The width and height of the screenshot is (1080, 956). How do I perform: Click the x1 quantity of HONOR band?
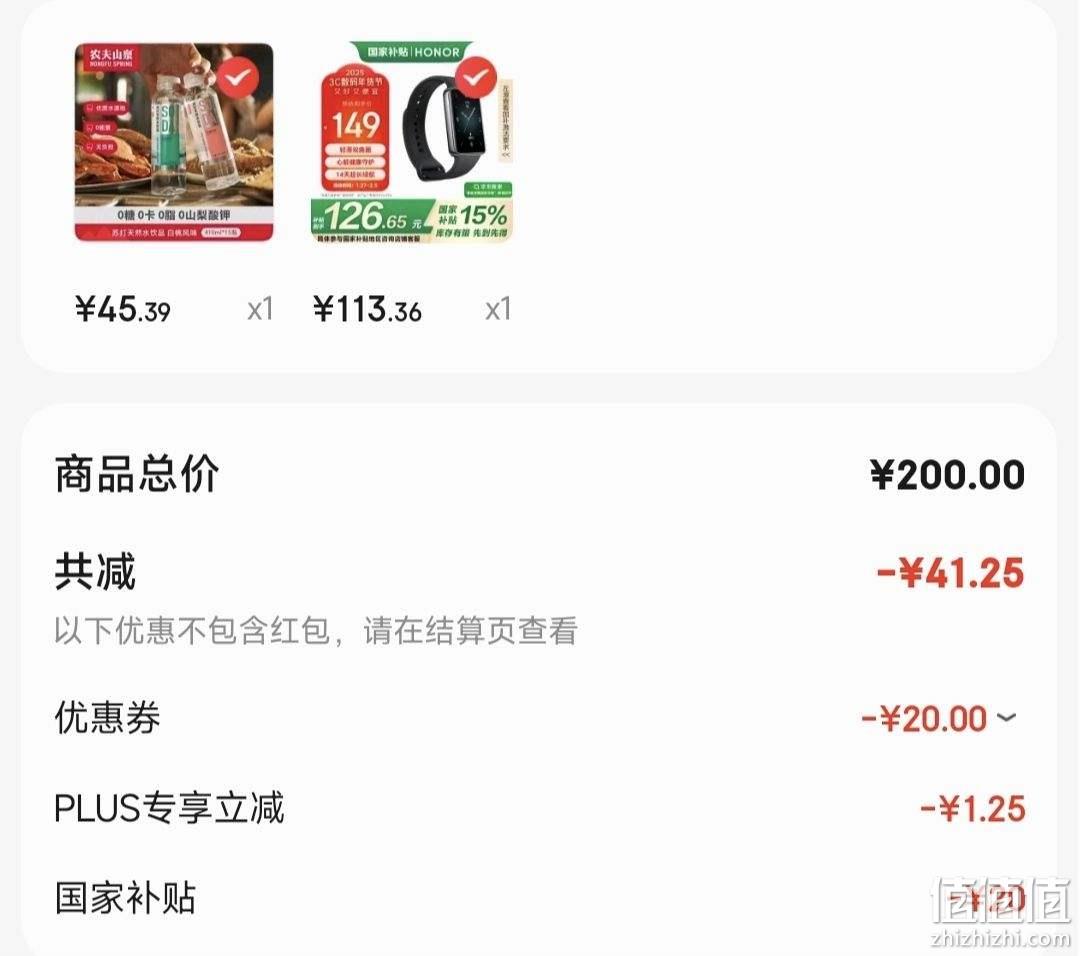[498, 309]
